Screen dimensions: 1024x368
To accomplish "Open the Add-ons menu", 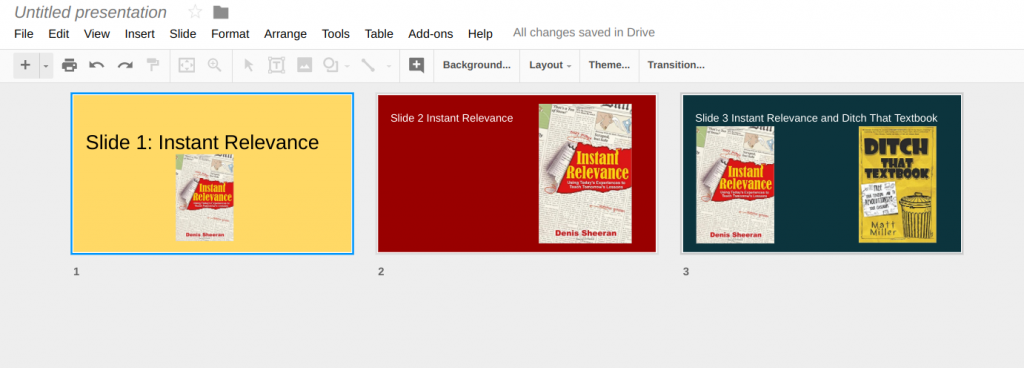I will tap(430, 34).
